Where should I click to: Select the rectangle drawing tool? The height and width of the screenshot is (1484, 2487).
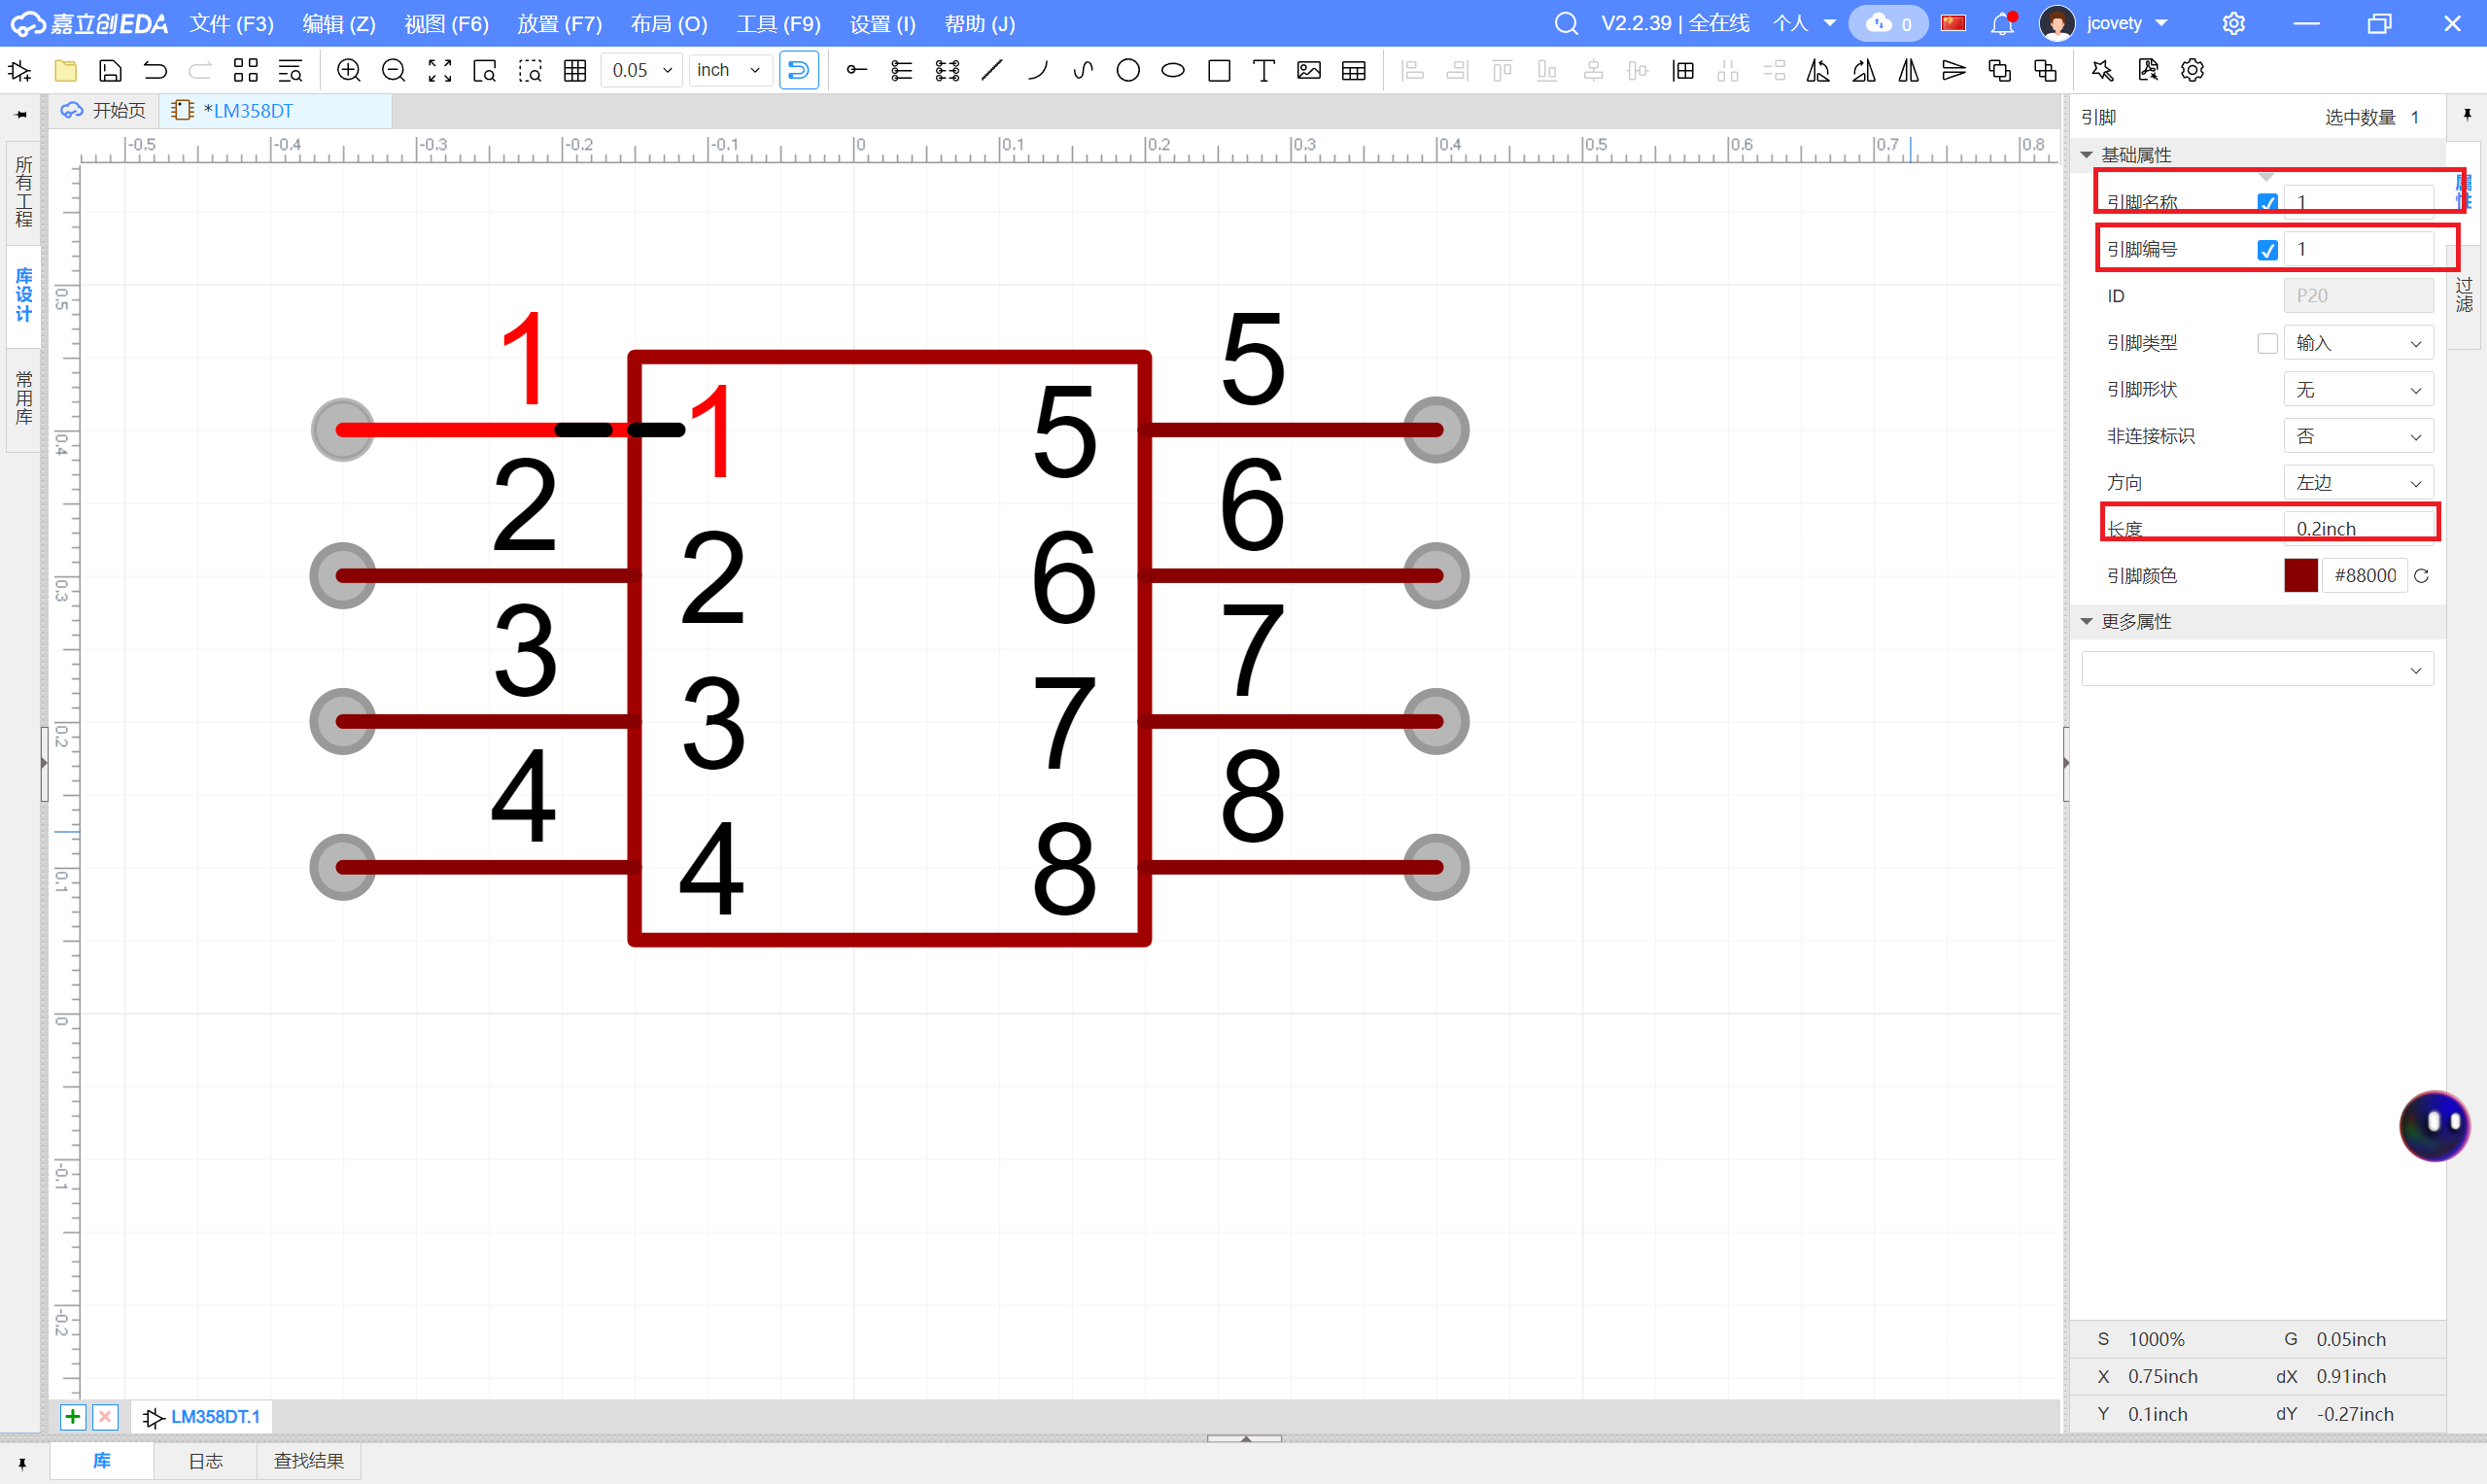1218,70
